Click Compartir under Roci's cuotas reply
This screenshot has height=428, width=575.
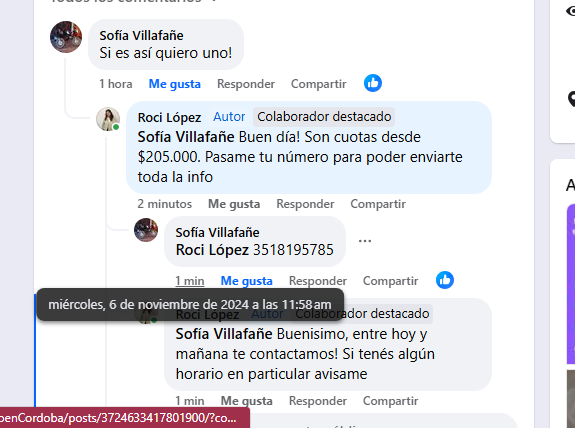378,204
